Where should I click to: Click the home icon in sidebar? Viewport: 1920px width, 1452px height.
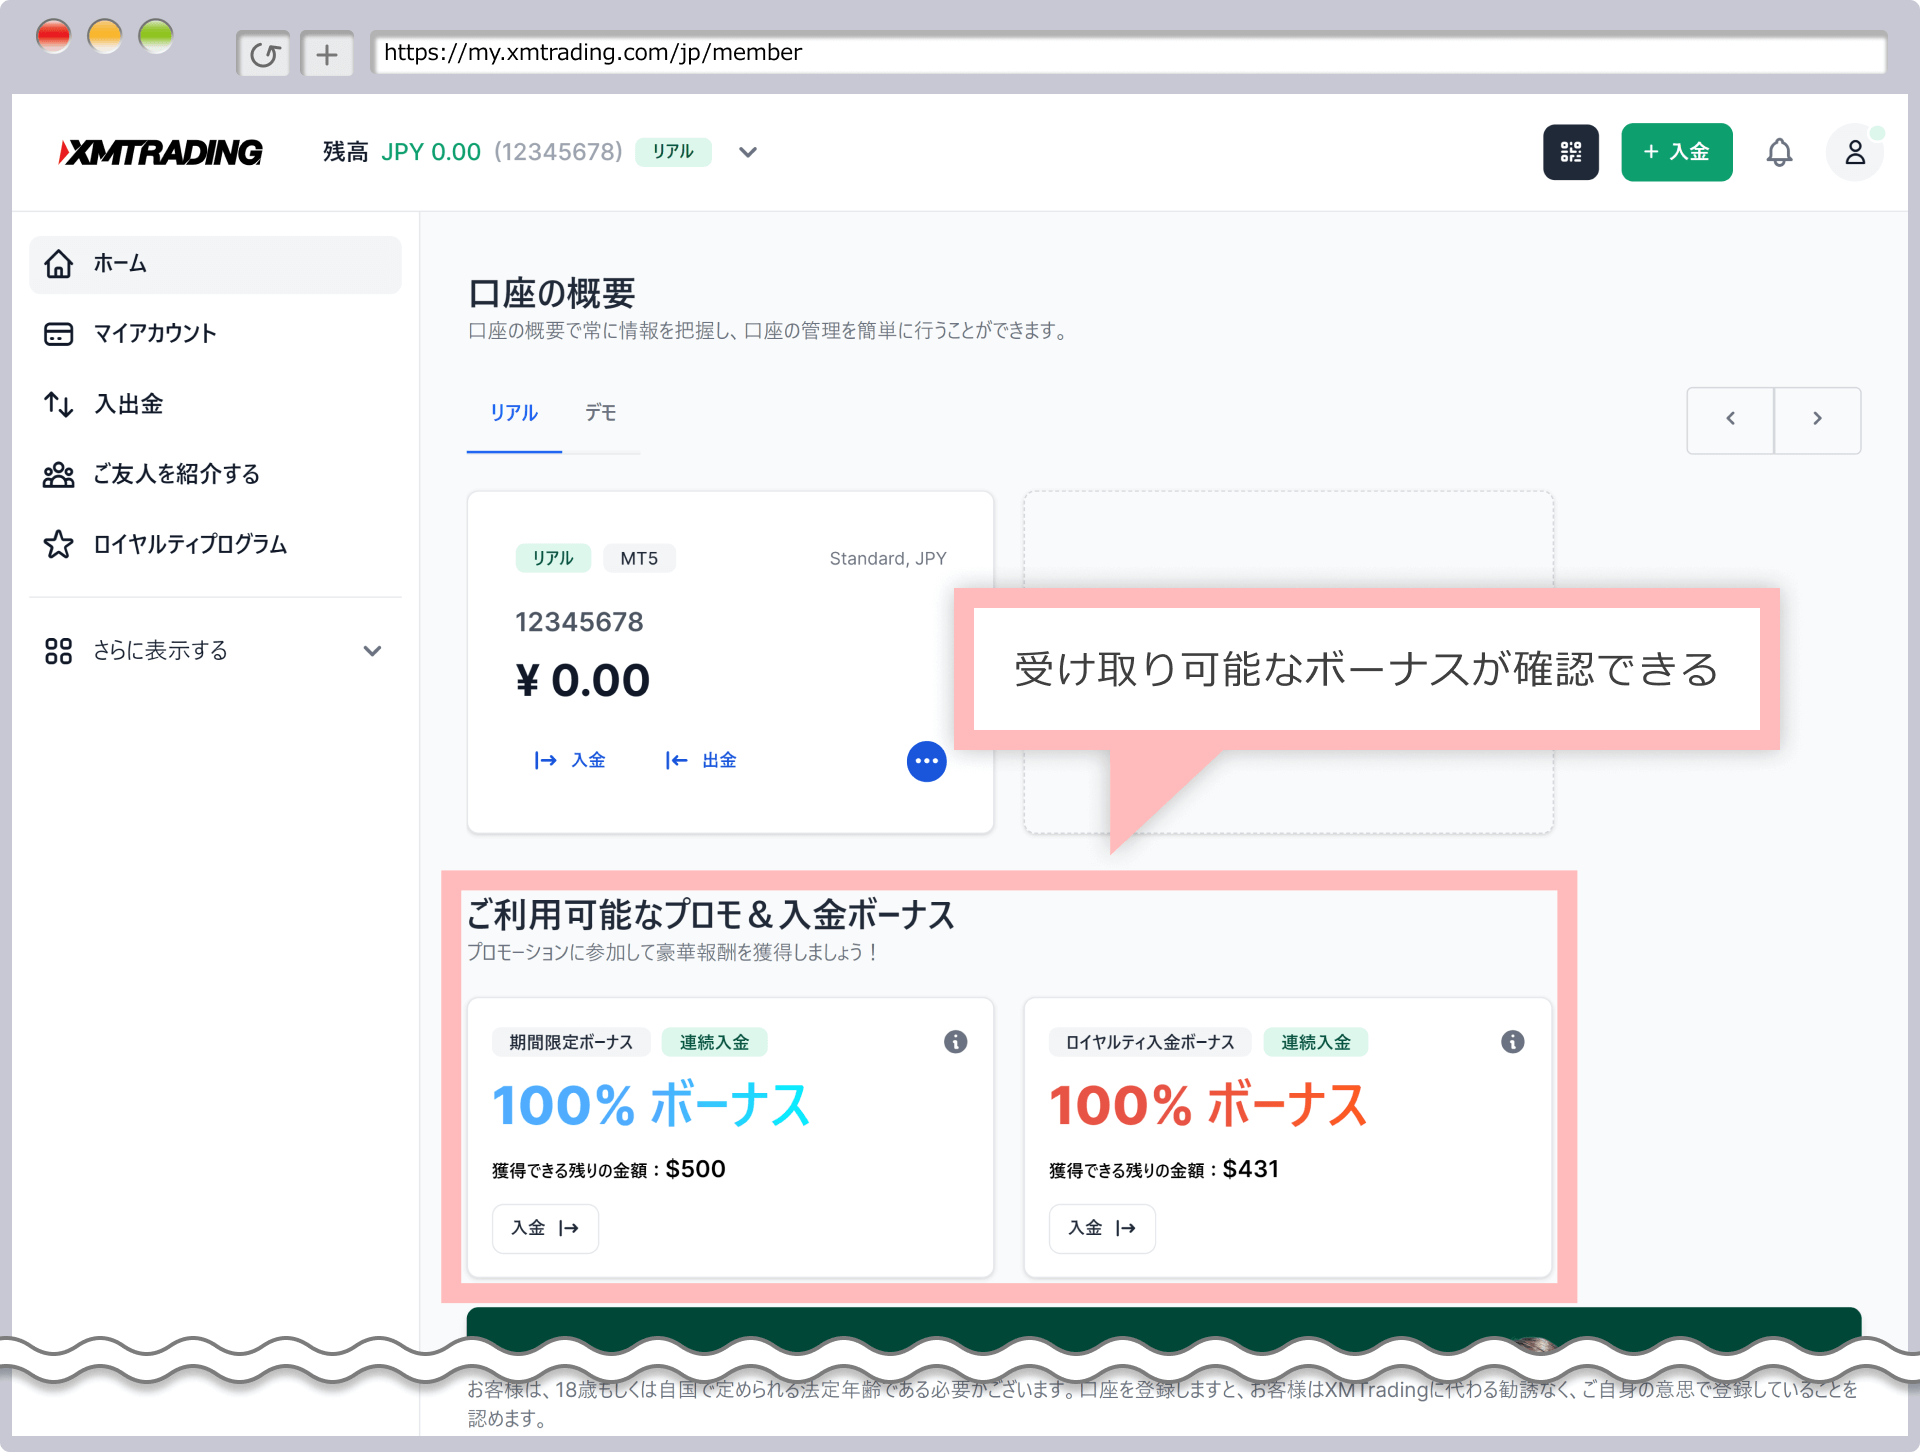(x=59, y=264)
